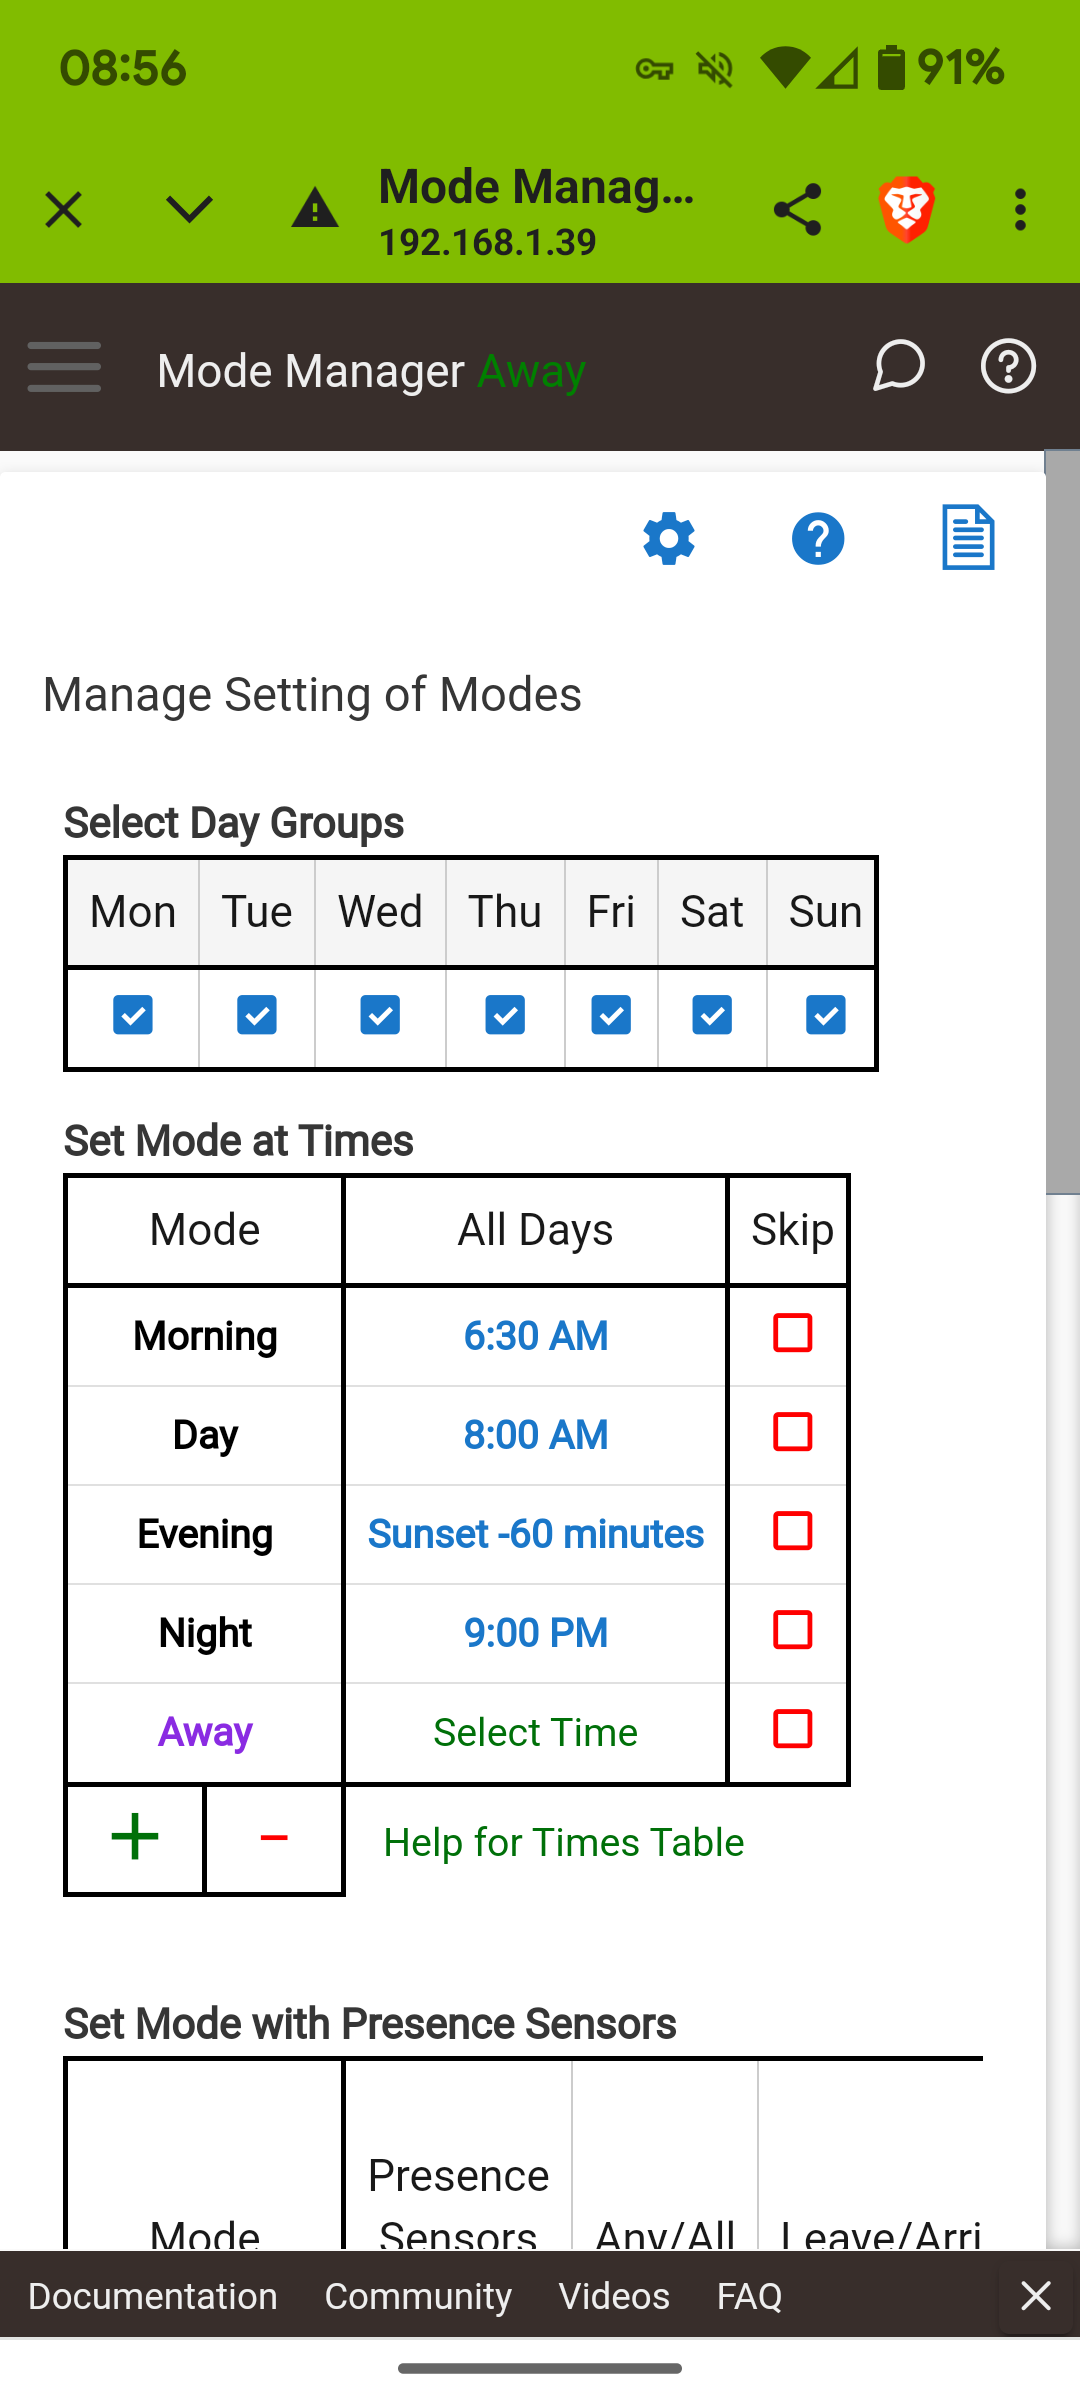The height and width of the screenshot is (2400, 1080).
Task: Add a mode row with green plus
Action: click(135, 1837)
